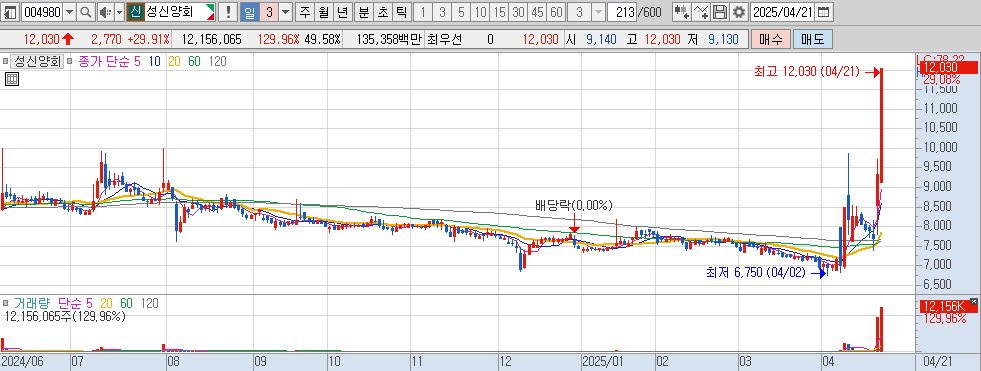Choose the 10 interval preset
This screenshot has width=981, height=371.
480,12
